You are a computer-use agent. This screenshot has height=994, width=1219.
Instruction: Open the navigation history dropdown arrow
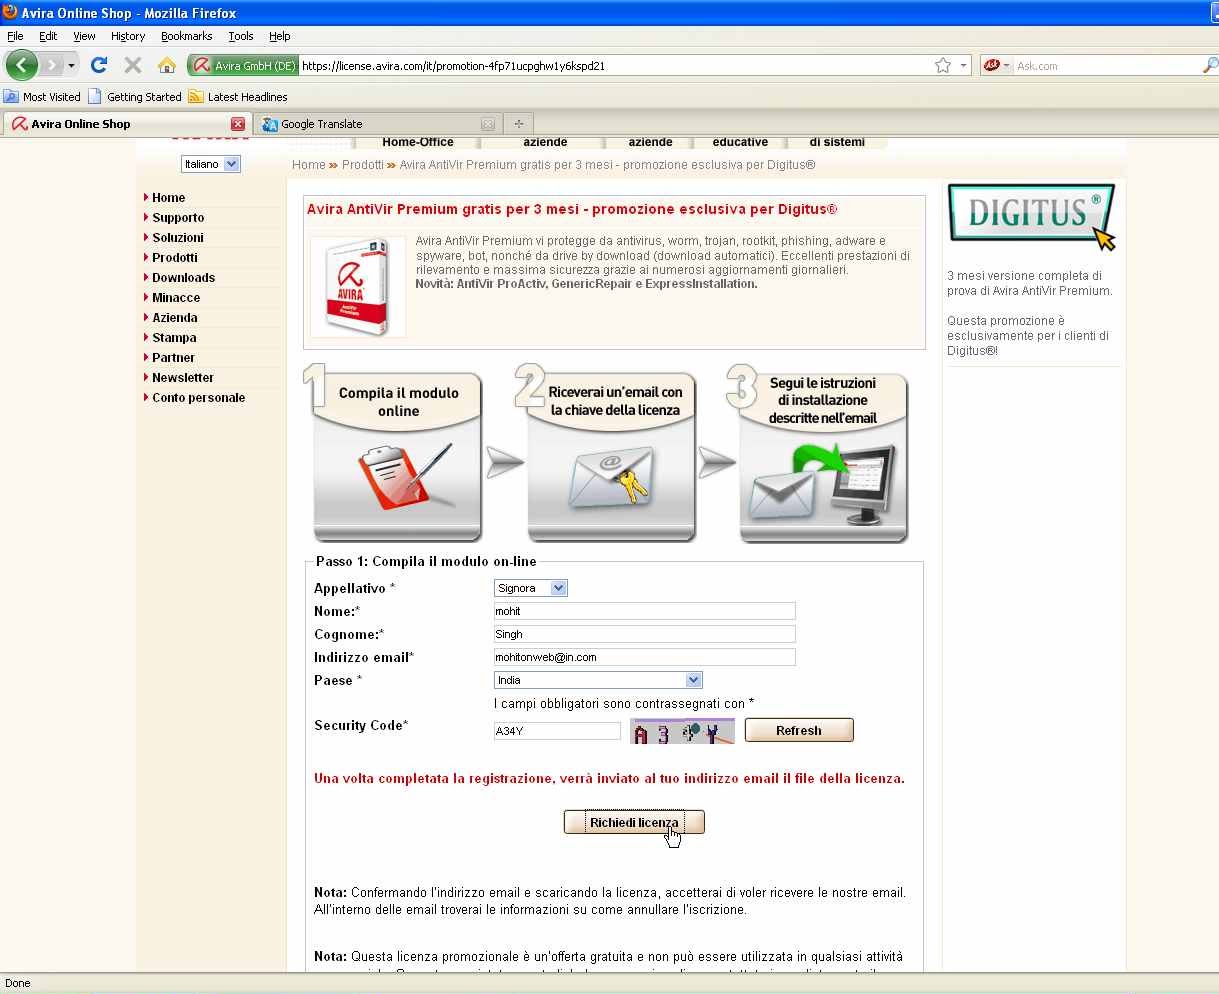(71, 66)
